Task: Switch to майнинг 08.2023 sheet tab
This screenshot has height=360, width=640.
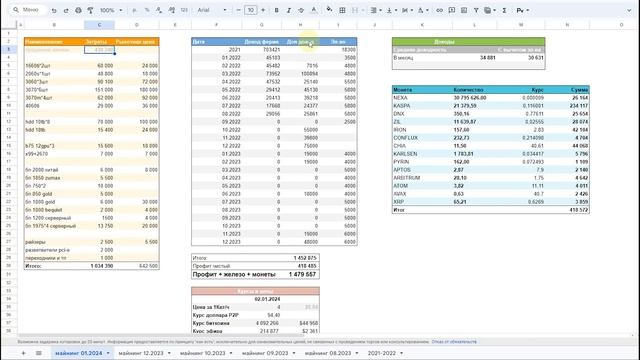Action: coord(328,353)
